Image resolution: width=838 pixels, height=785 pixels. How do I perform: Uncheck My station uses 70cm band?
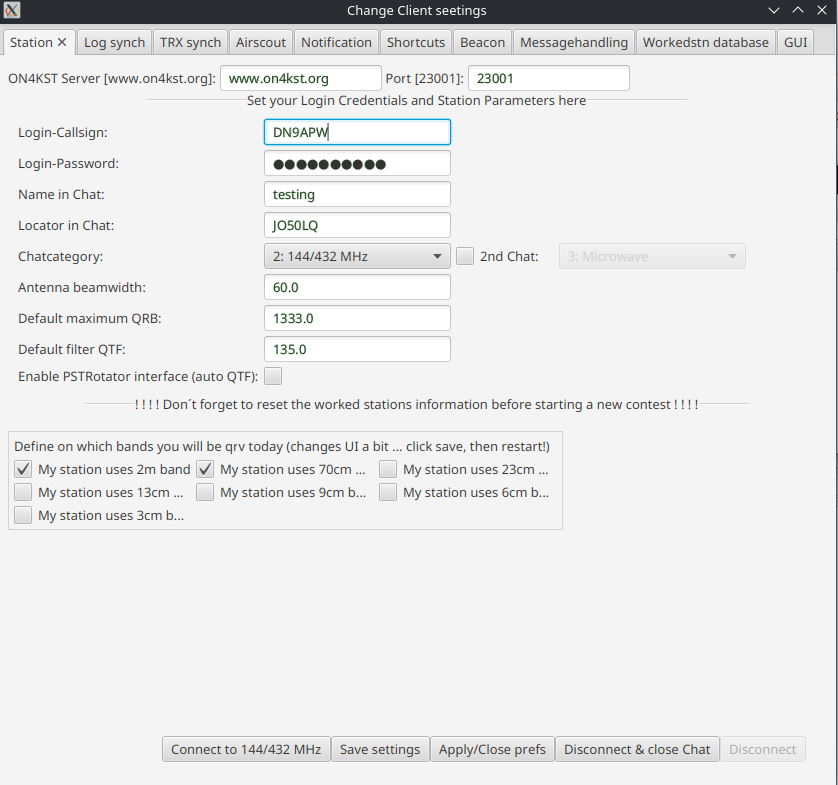(x=205, y=469)
